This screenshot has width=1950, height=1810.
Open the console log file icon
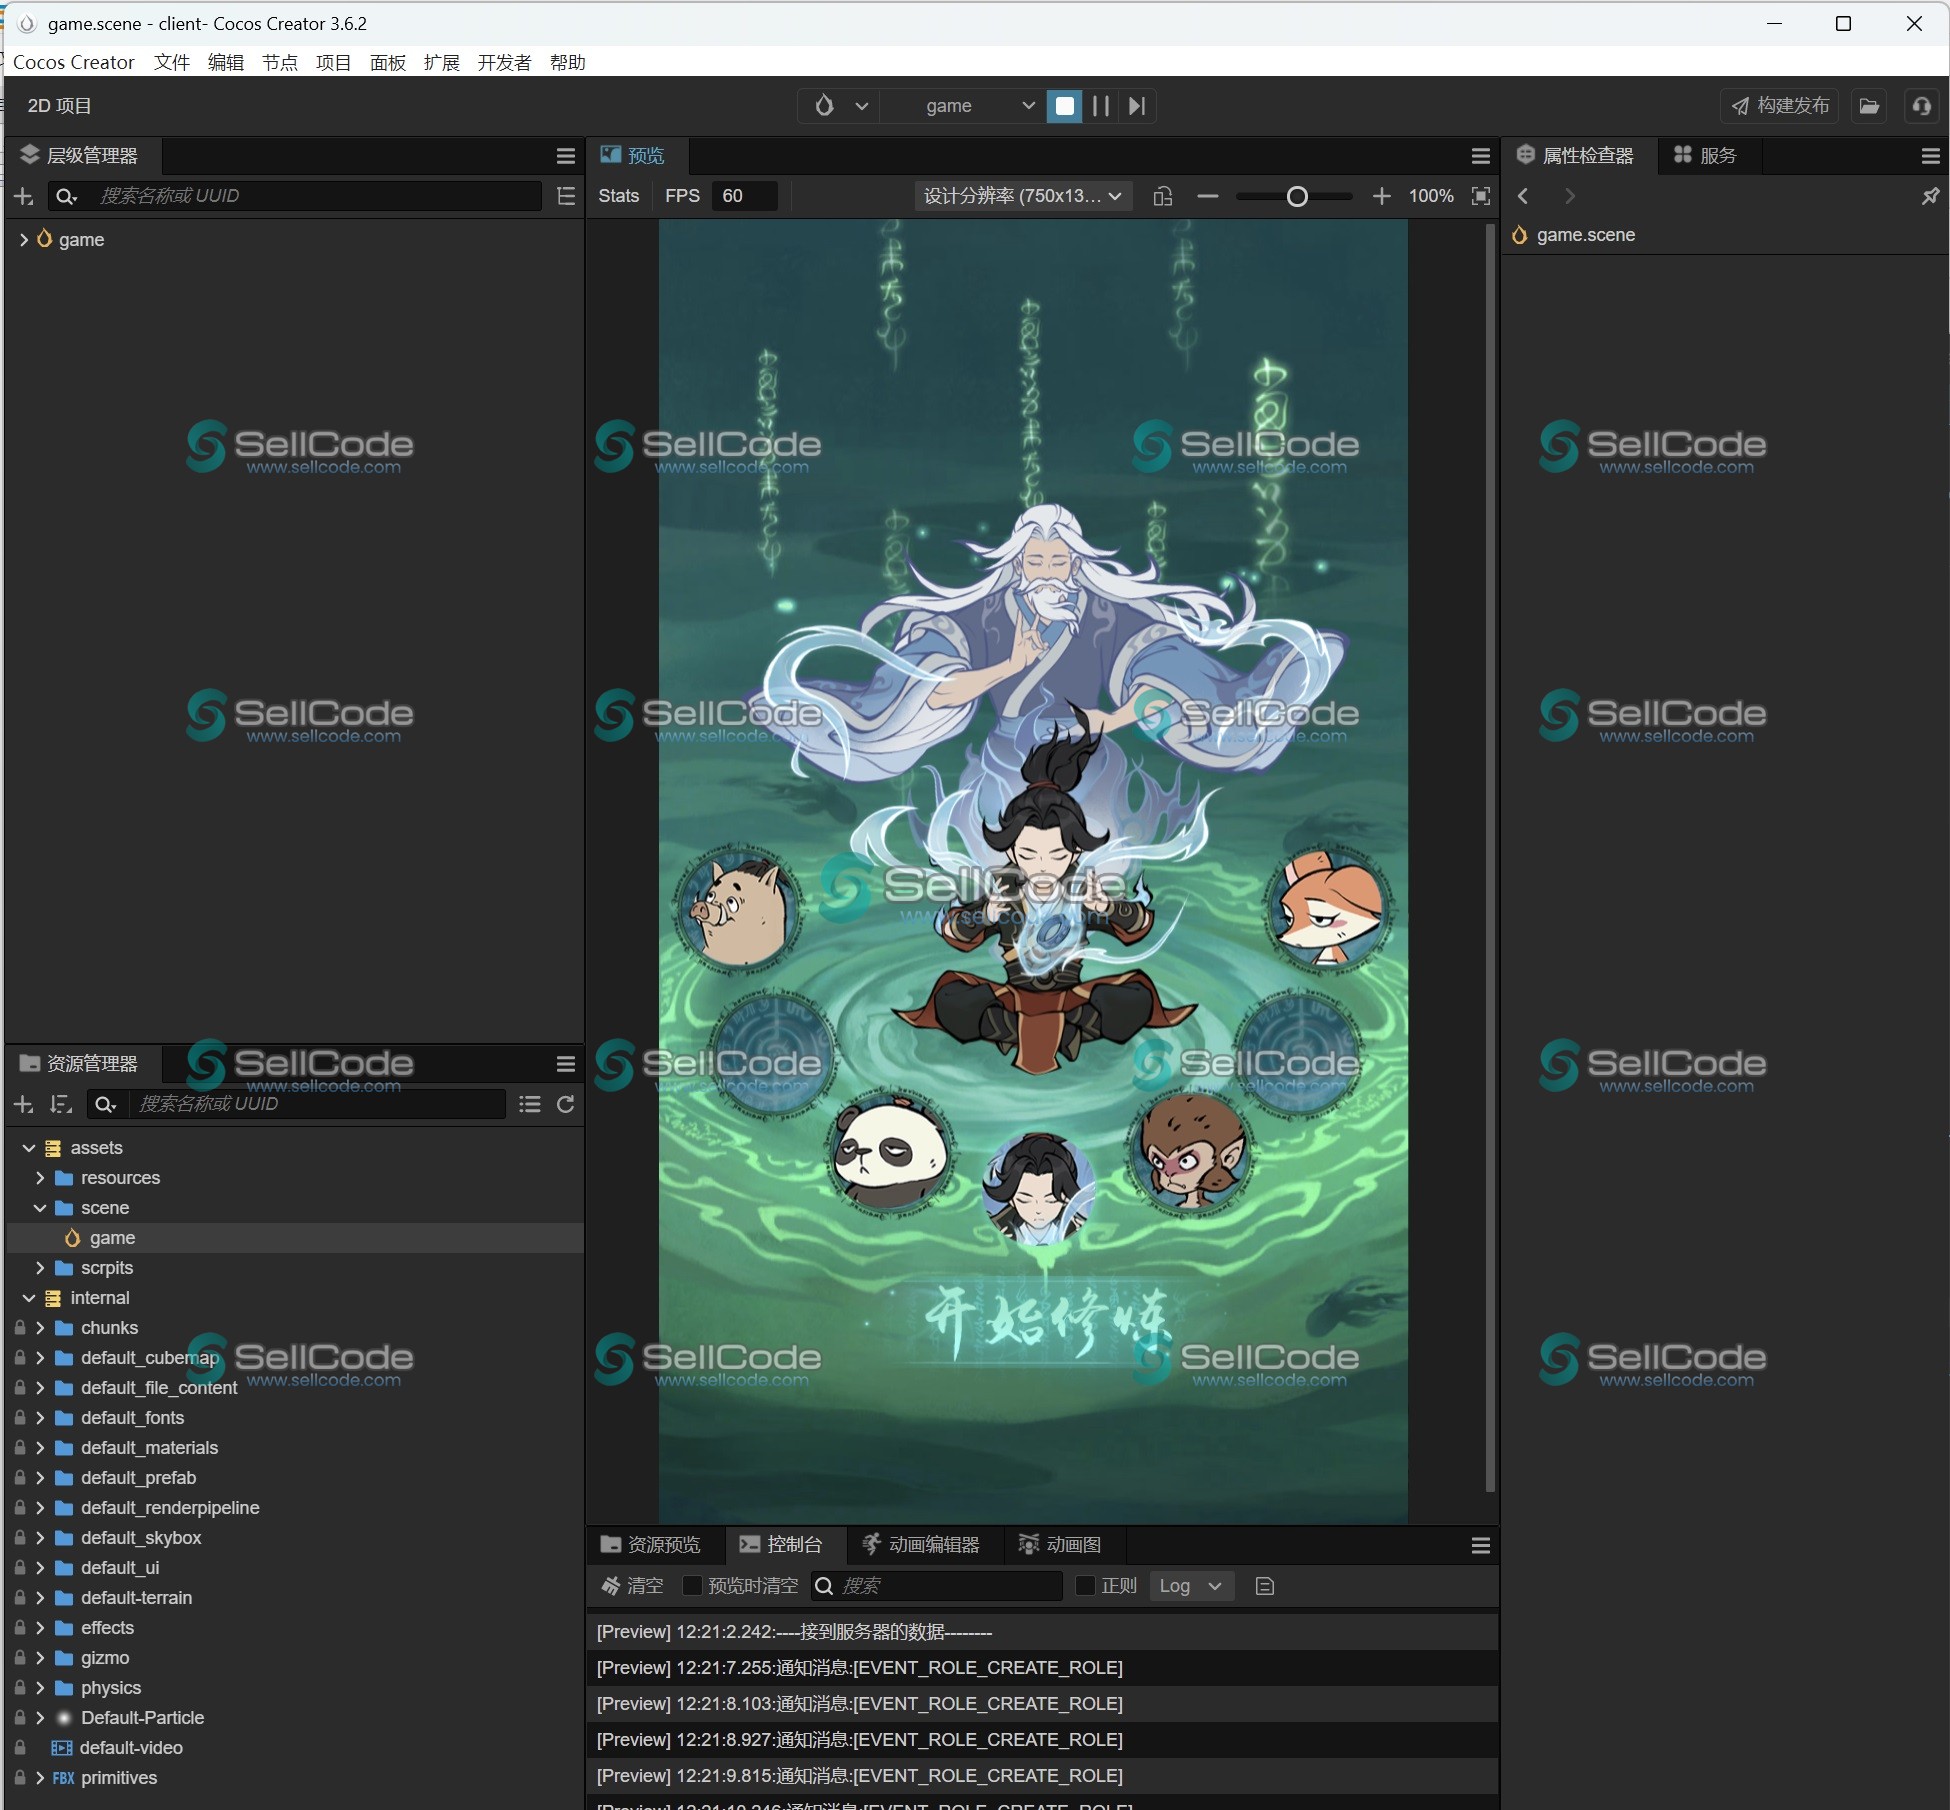pyautogui.click(x=1264, y=1586)
